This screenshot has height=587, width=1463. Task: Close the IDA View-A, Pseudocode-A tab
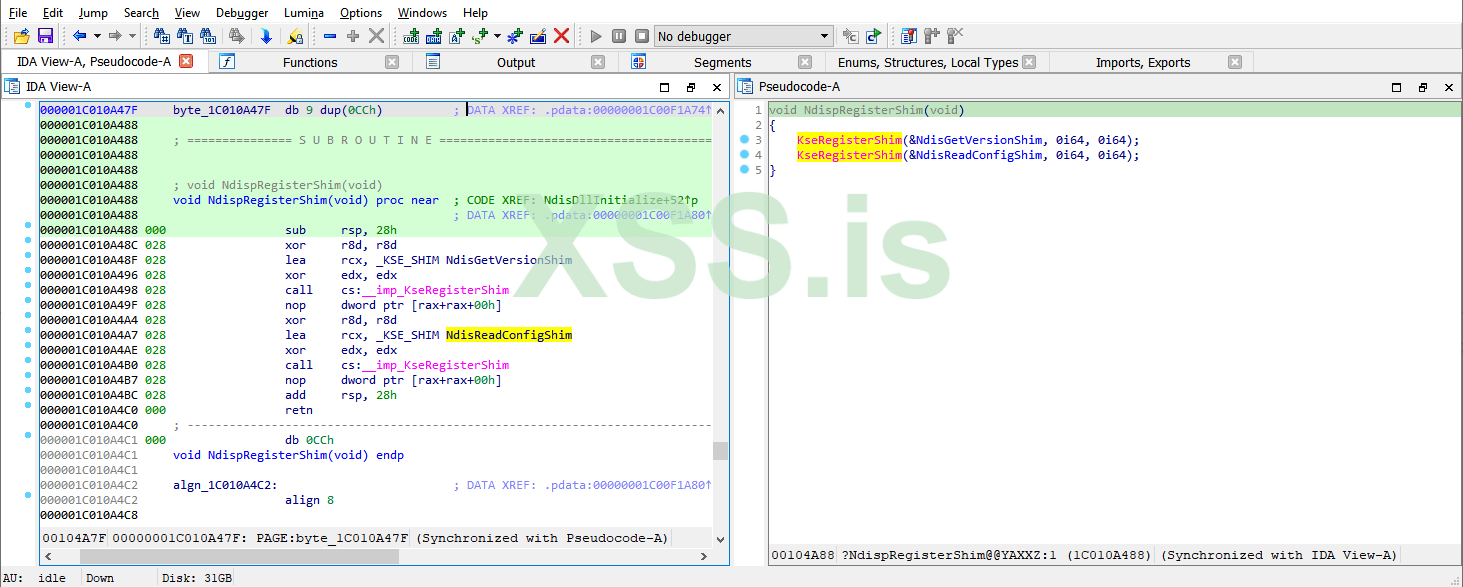click(185, 61)
